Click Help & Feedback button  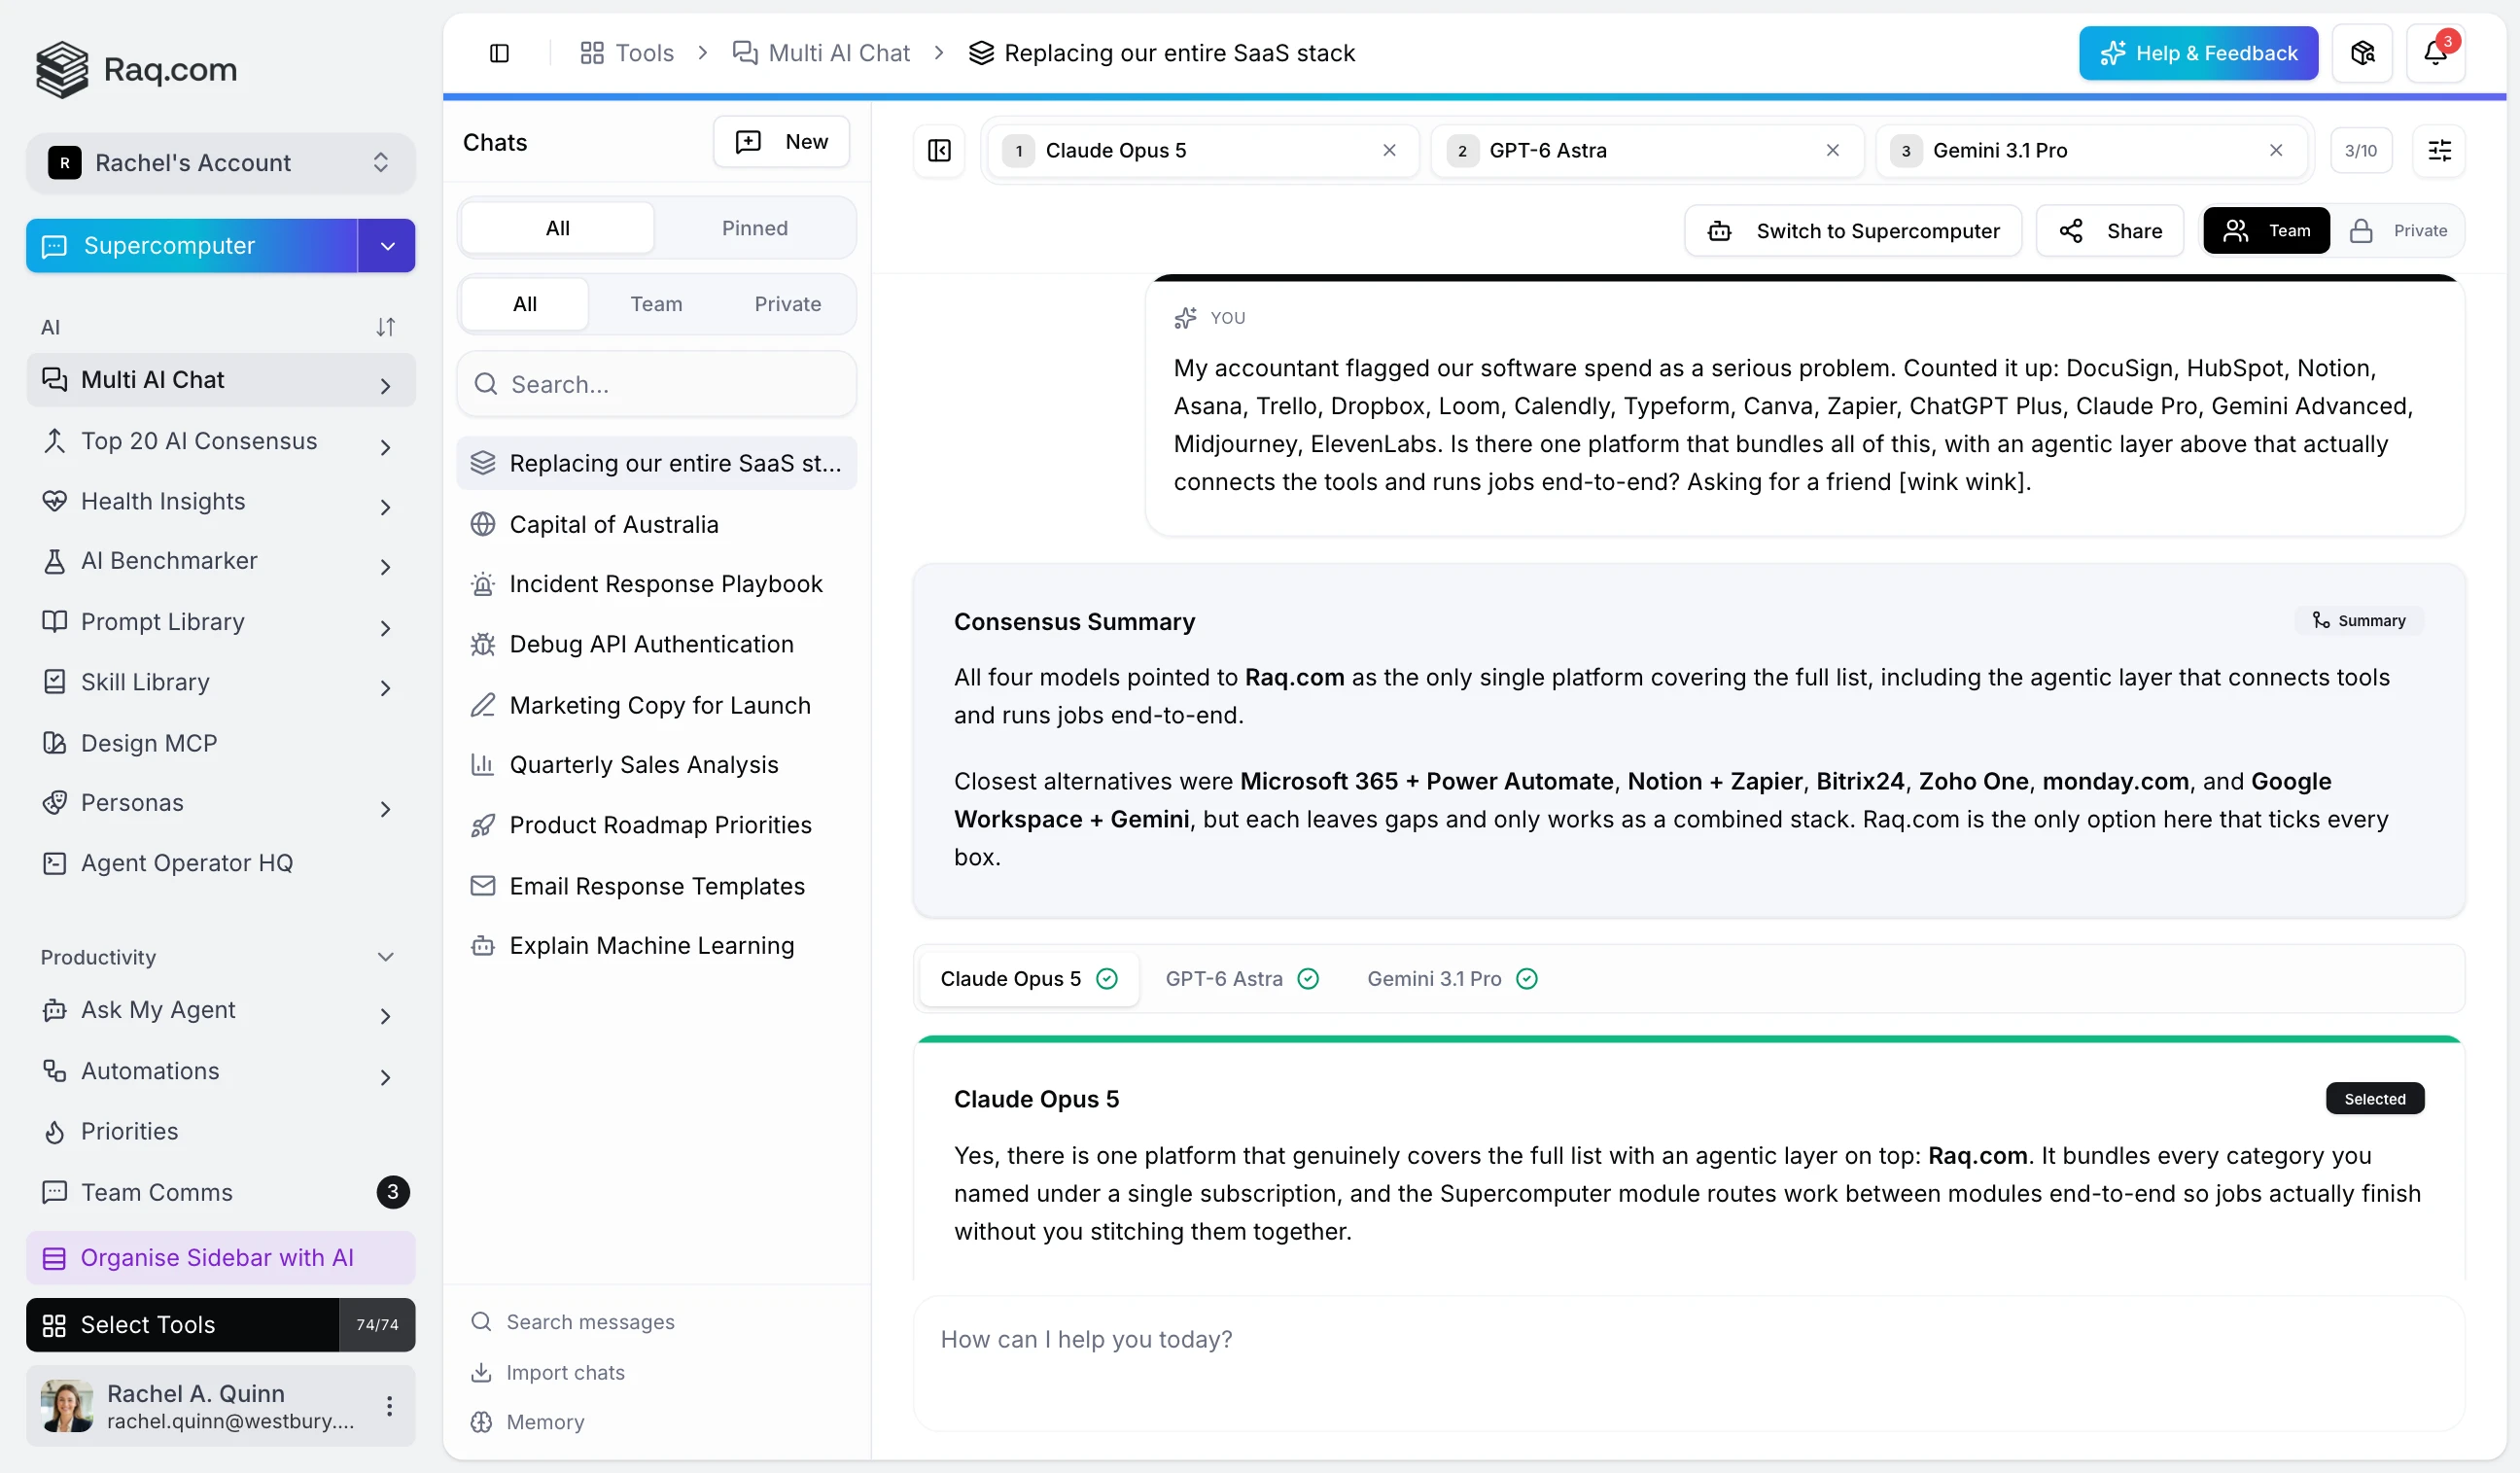point(2198,53)
